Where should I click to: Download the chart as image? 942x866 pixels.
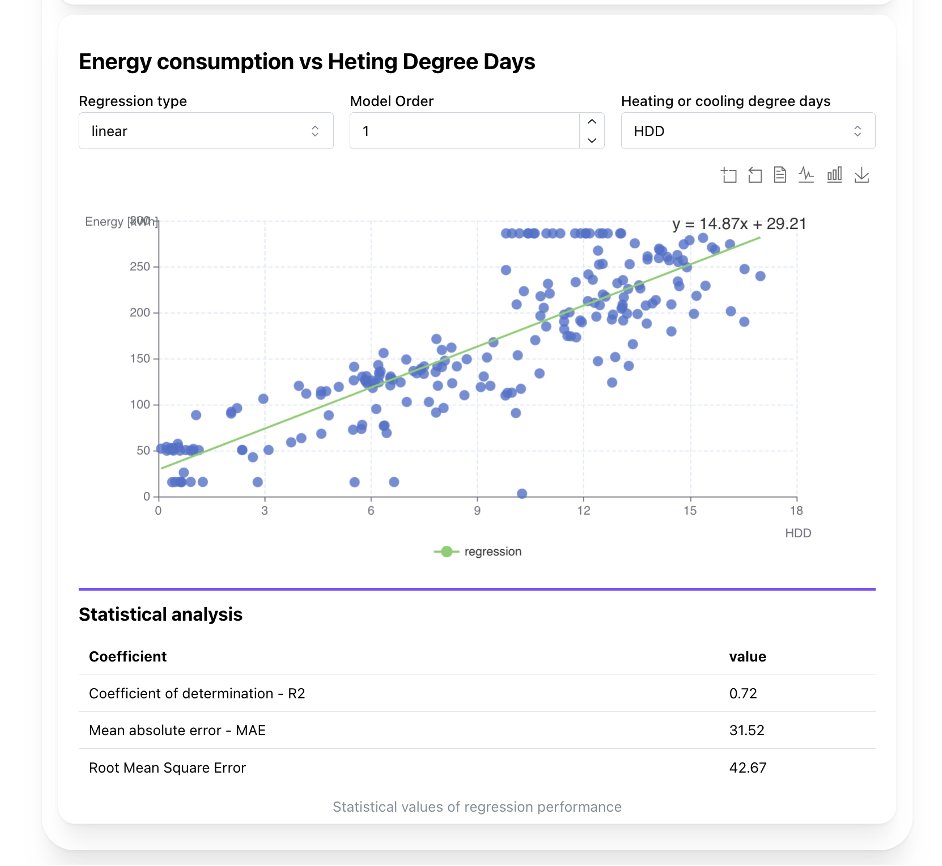(861, 175)
